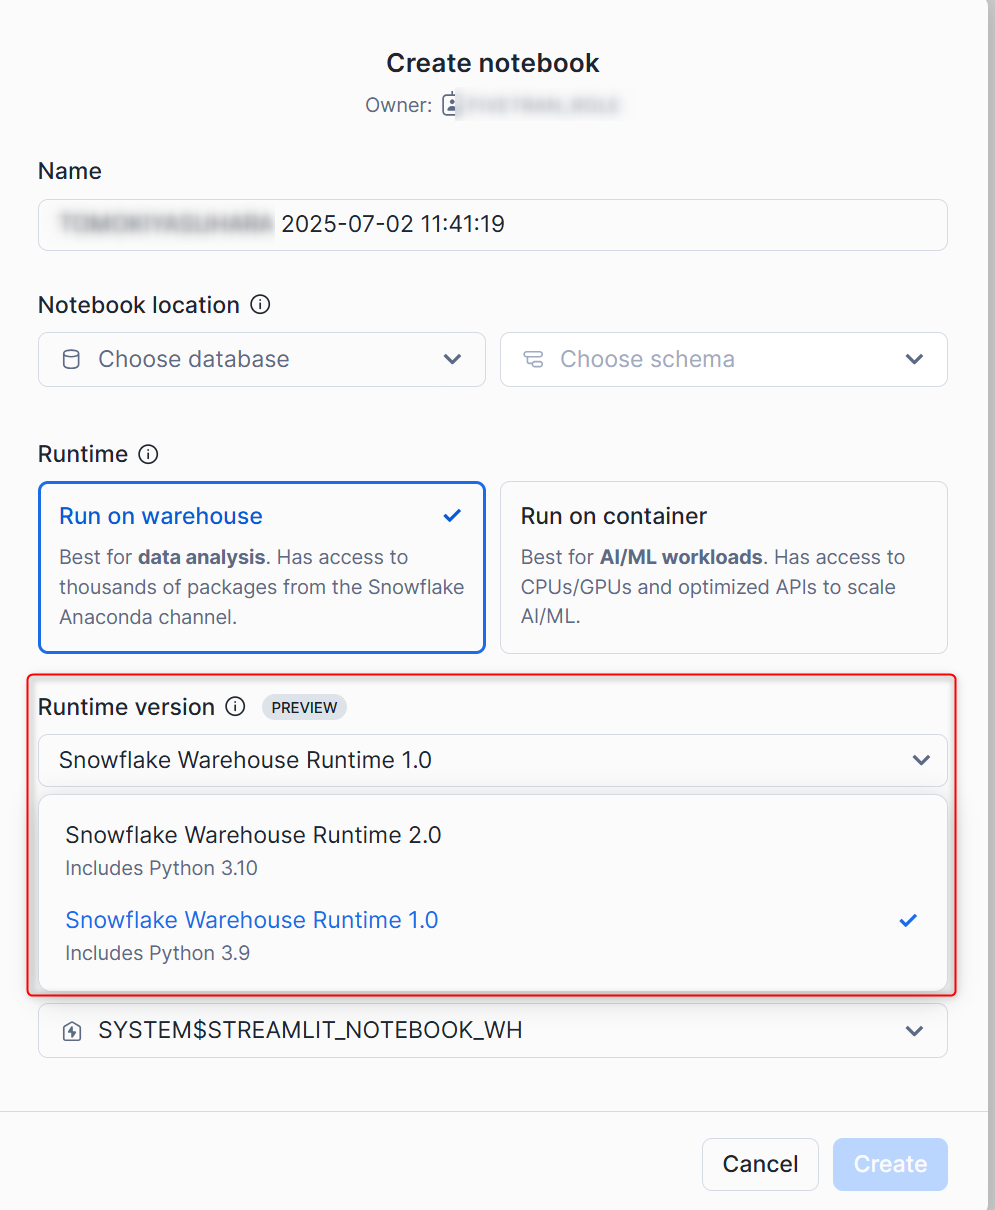Click the notebook Name input field
995x1210 pixels.
point(493,224)
